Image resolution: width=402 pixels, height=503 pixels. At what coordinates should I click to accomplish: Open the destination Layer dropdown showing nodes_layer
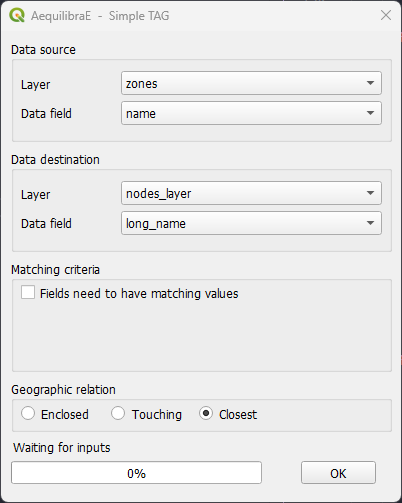point(251,193)
